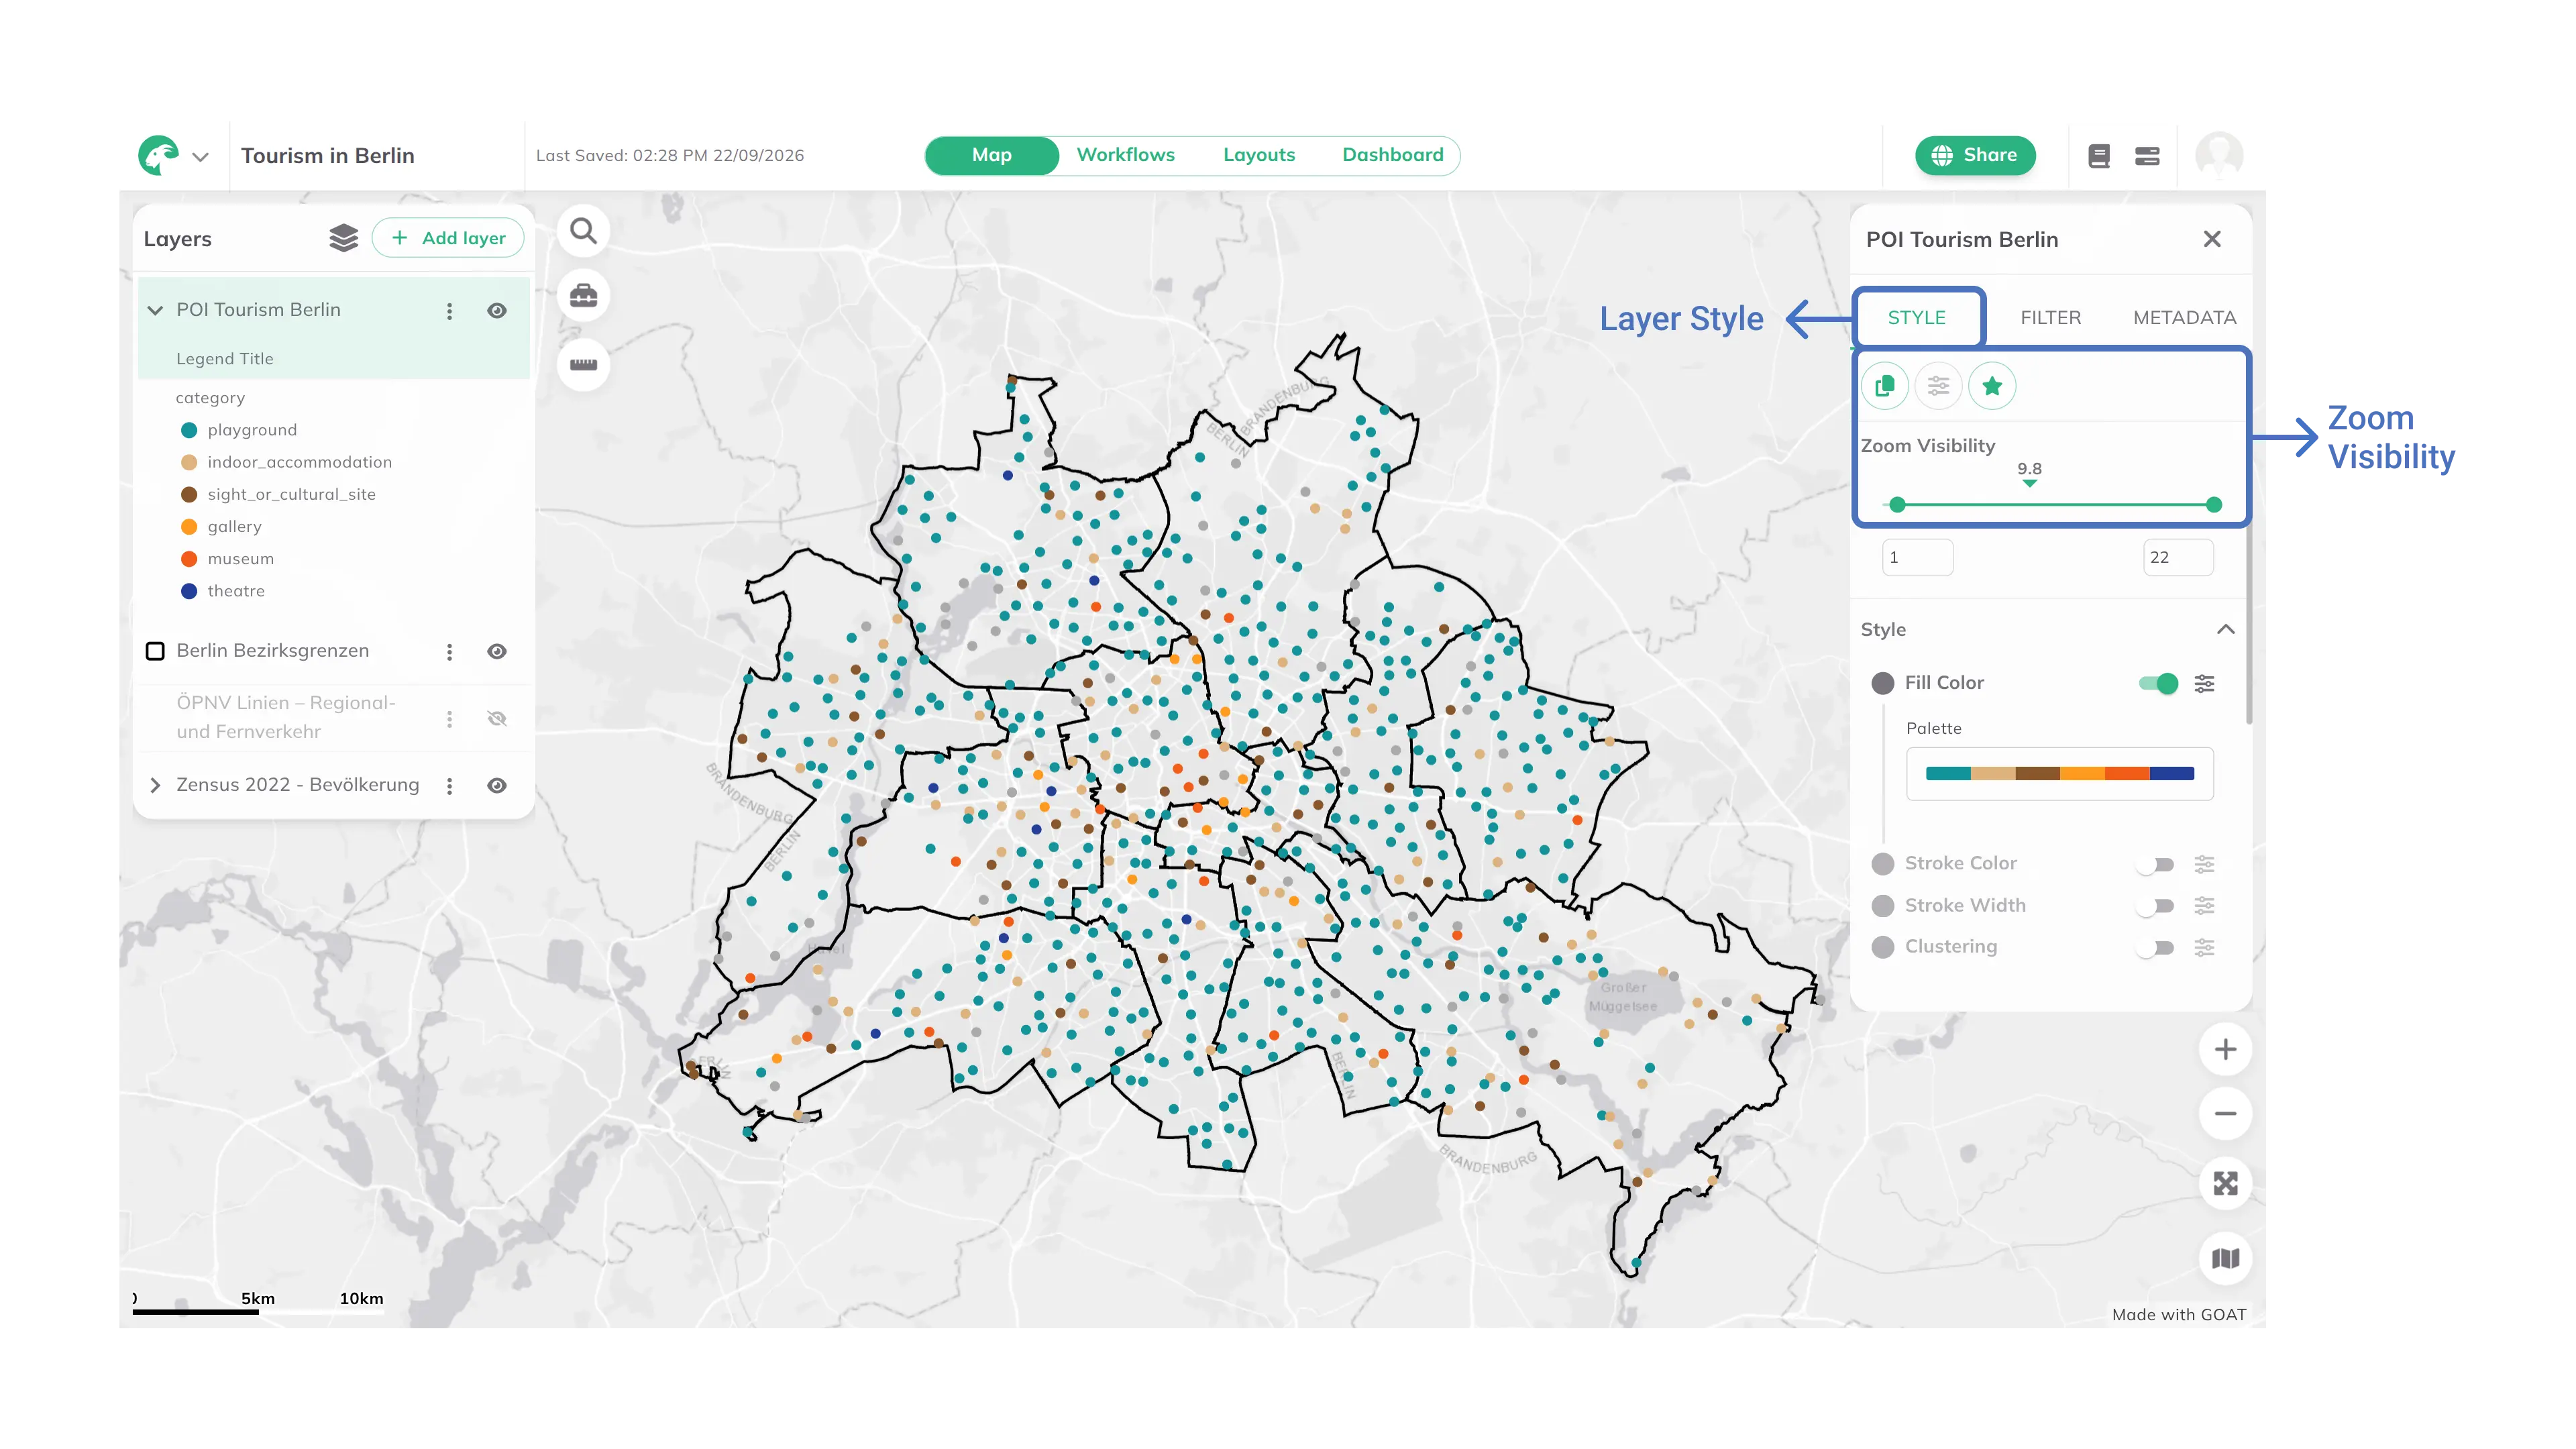
Task: Click the sliders settings icon beside copy style
Action: tap(1938, 386)
